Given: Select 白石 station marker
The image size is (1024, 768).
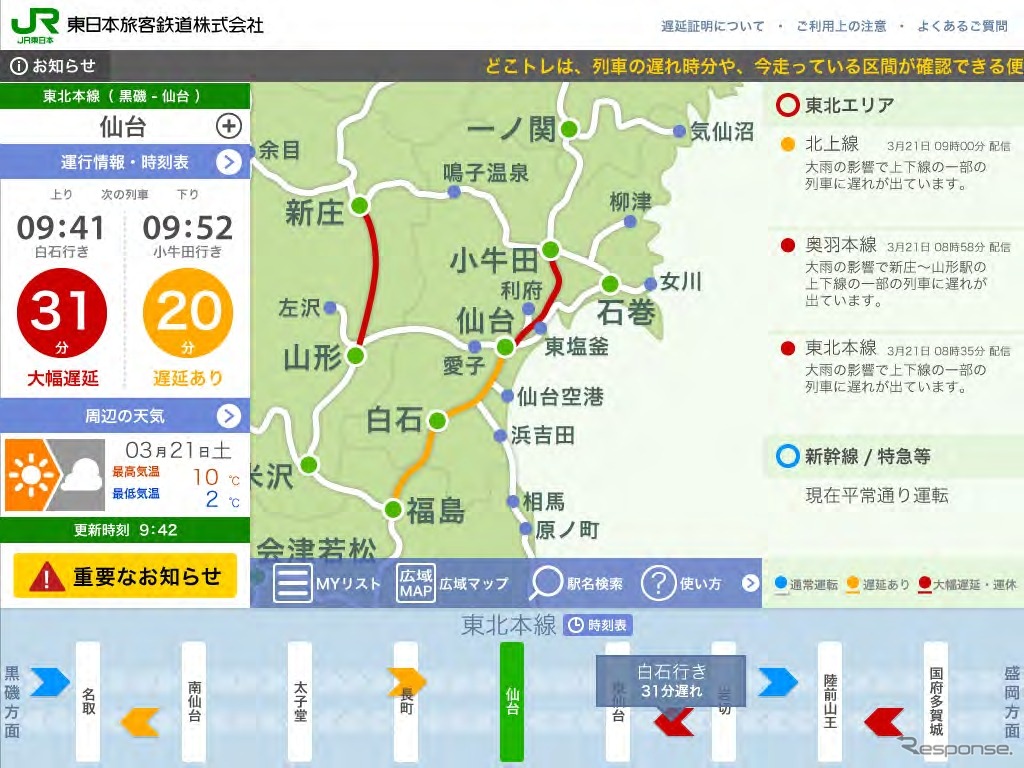Looking at the screenshot, I should click(x=438, y=421).
